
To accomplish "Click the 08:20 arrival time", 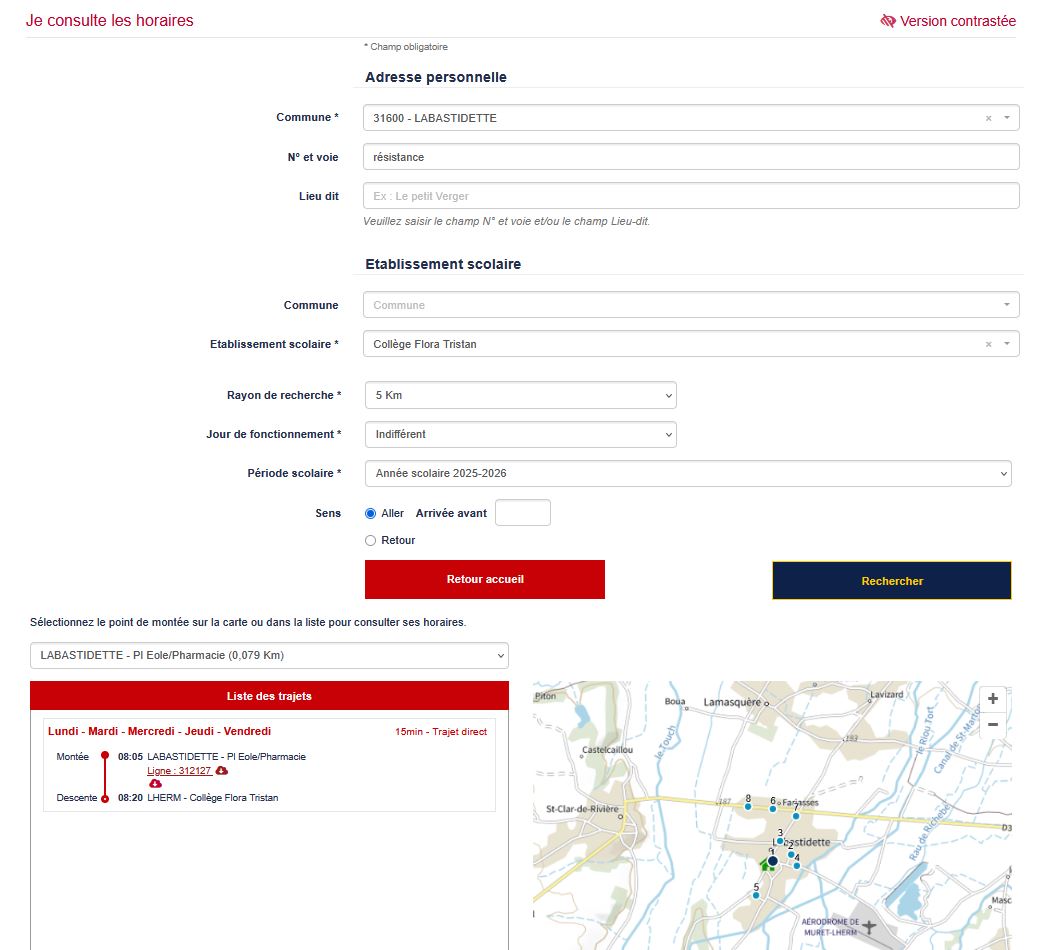I will (130, 798).
